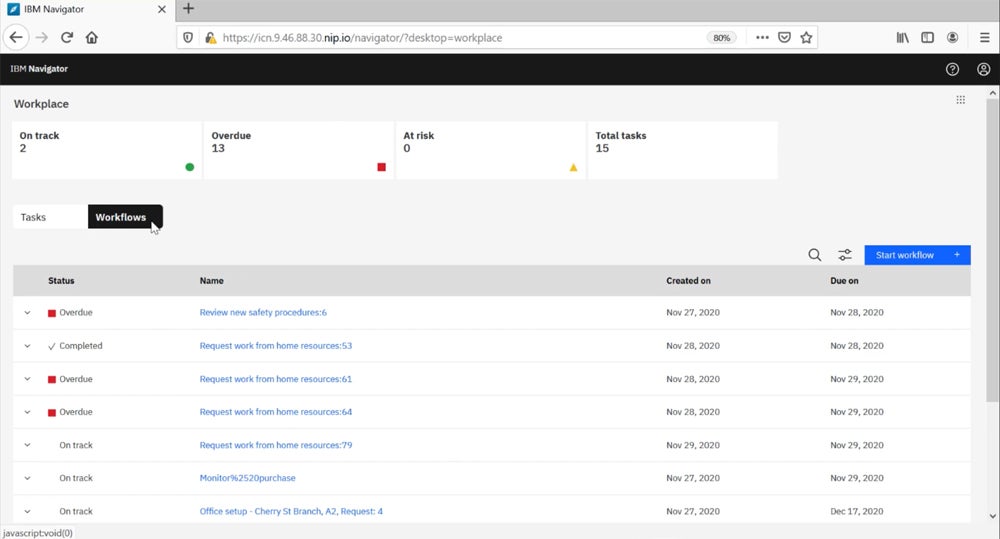Expand the Review new safety procedures:6 row

tap(28, 313)
